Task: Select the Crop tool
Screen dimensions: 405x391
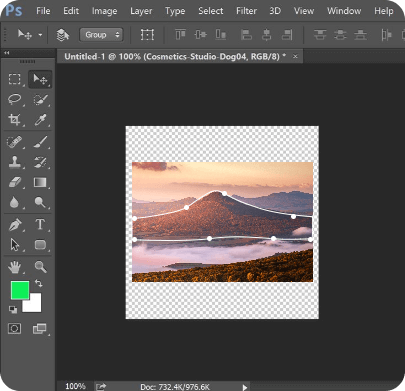Action: point(14,119)
